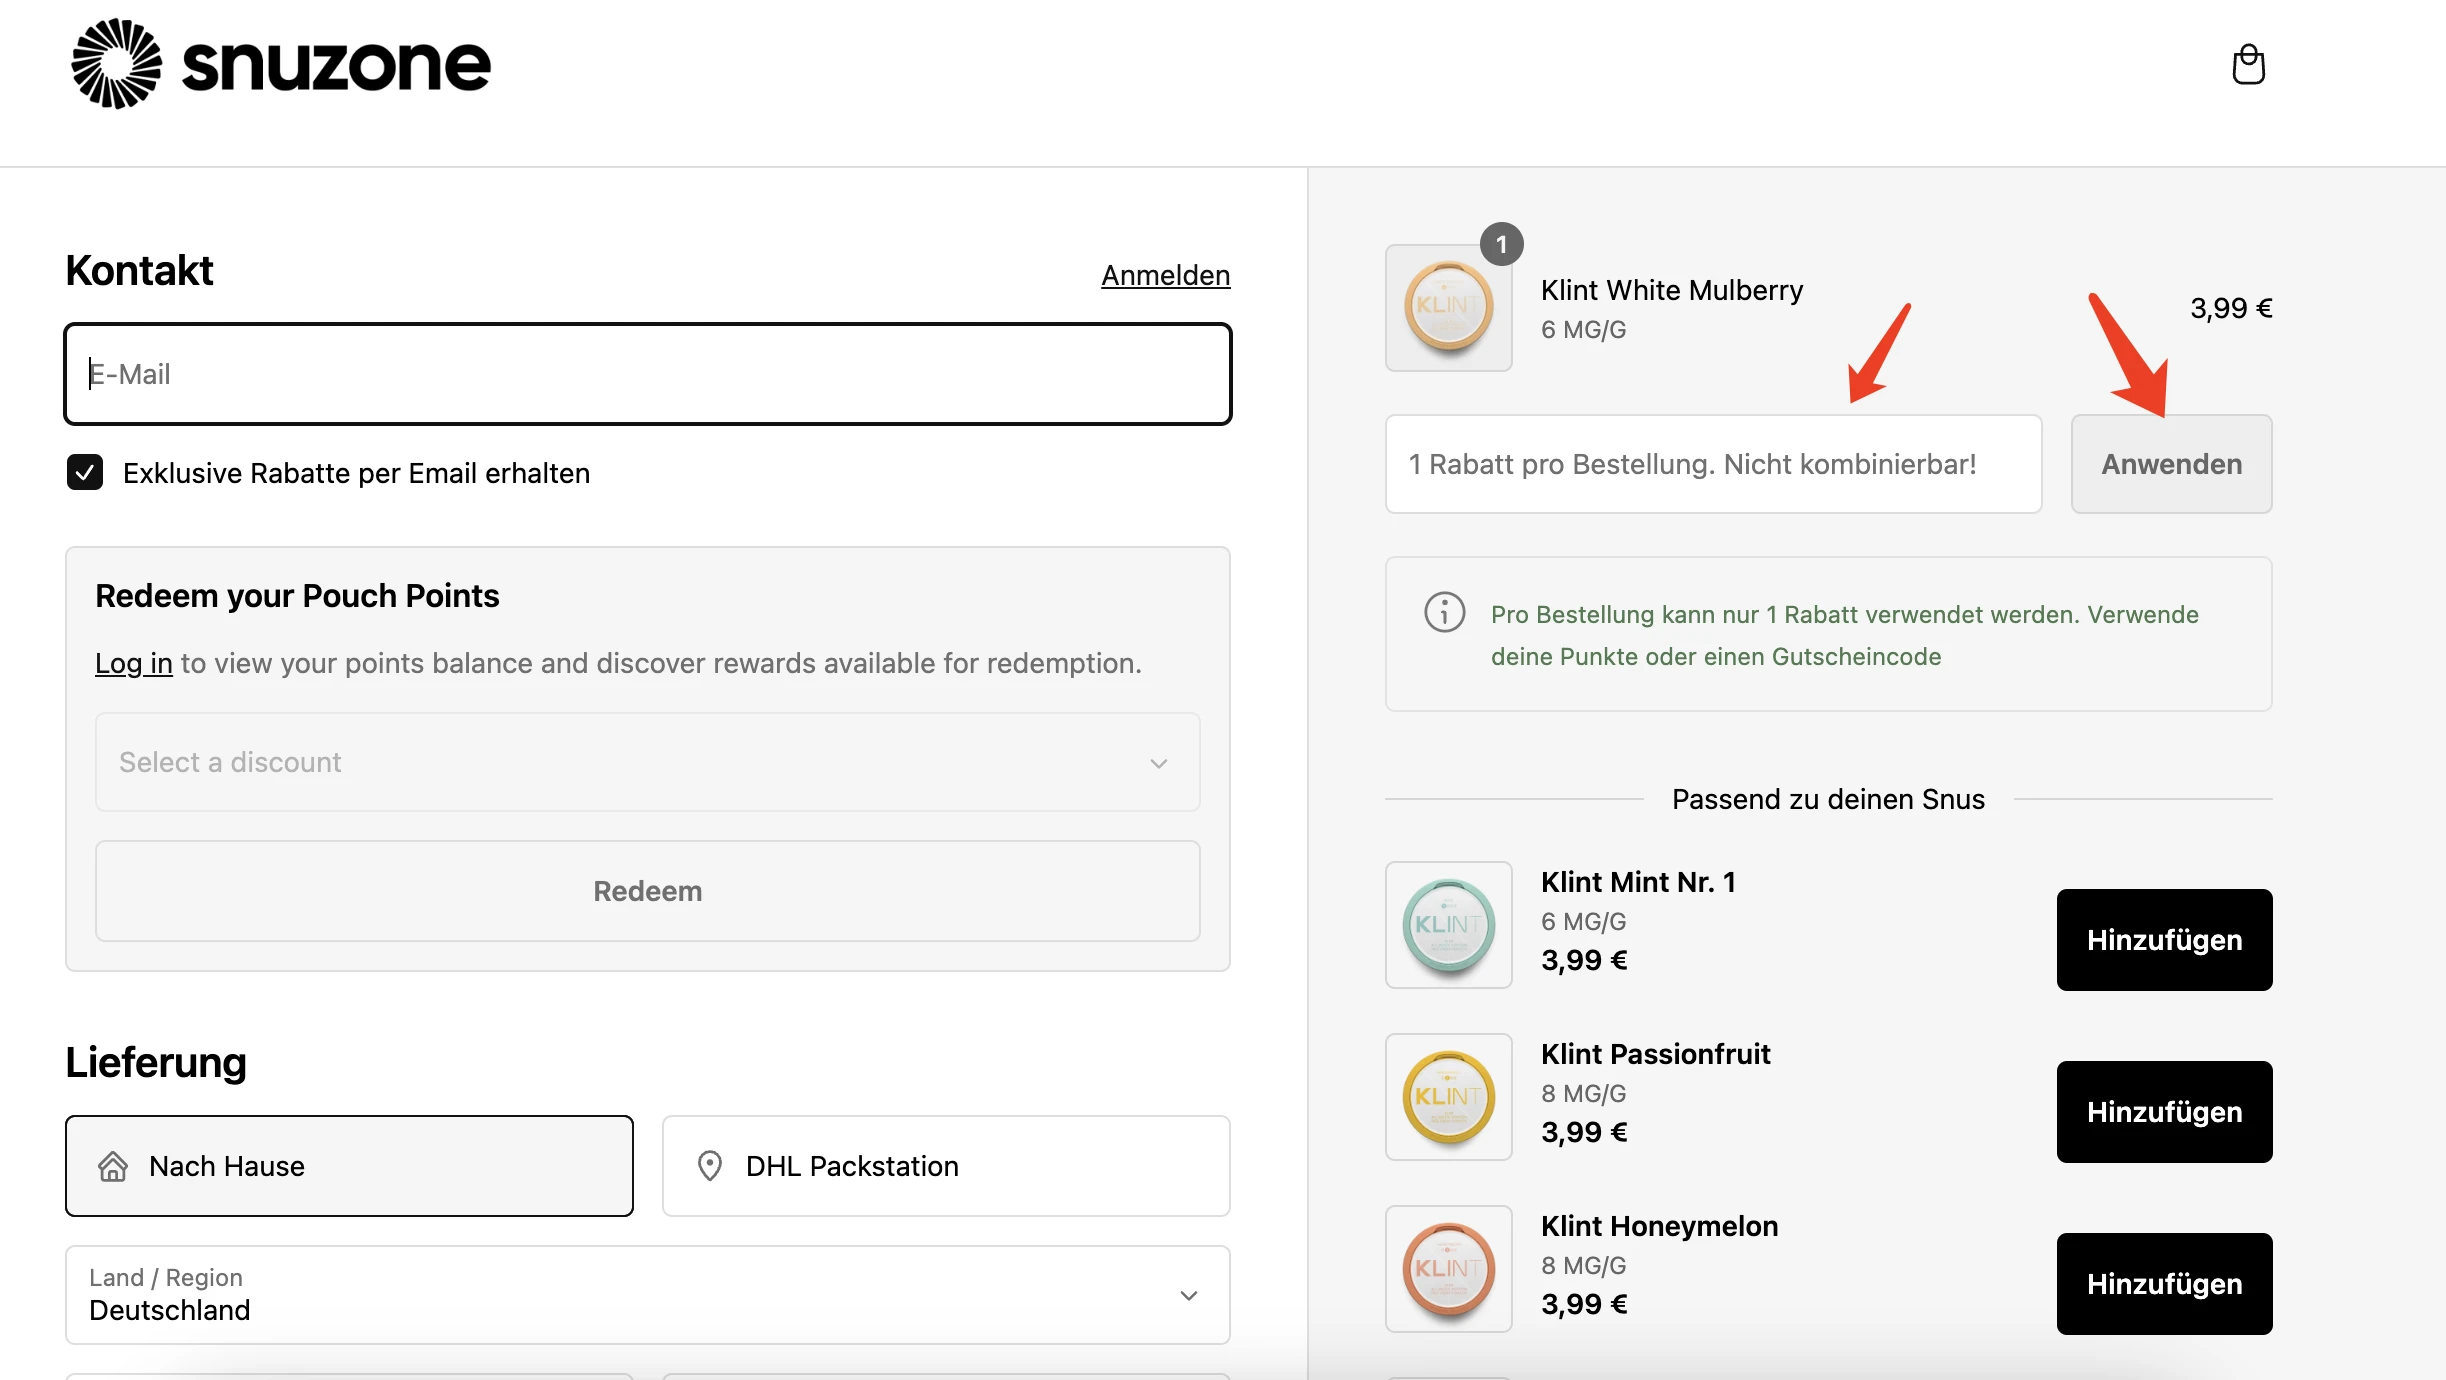Viewport: 2446px width, 1380px height.
Task: Click the Klint Honeymelon product name
Action: click(1659, 1226)
